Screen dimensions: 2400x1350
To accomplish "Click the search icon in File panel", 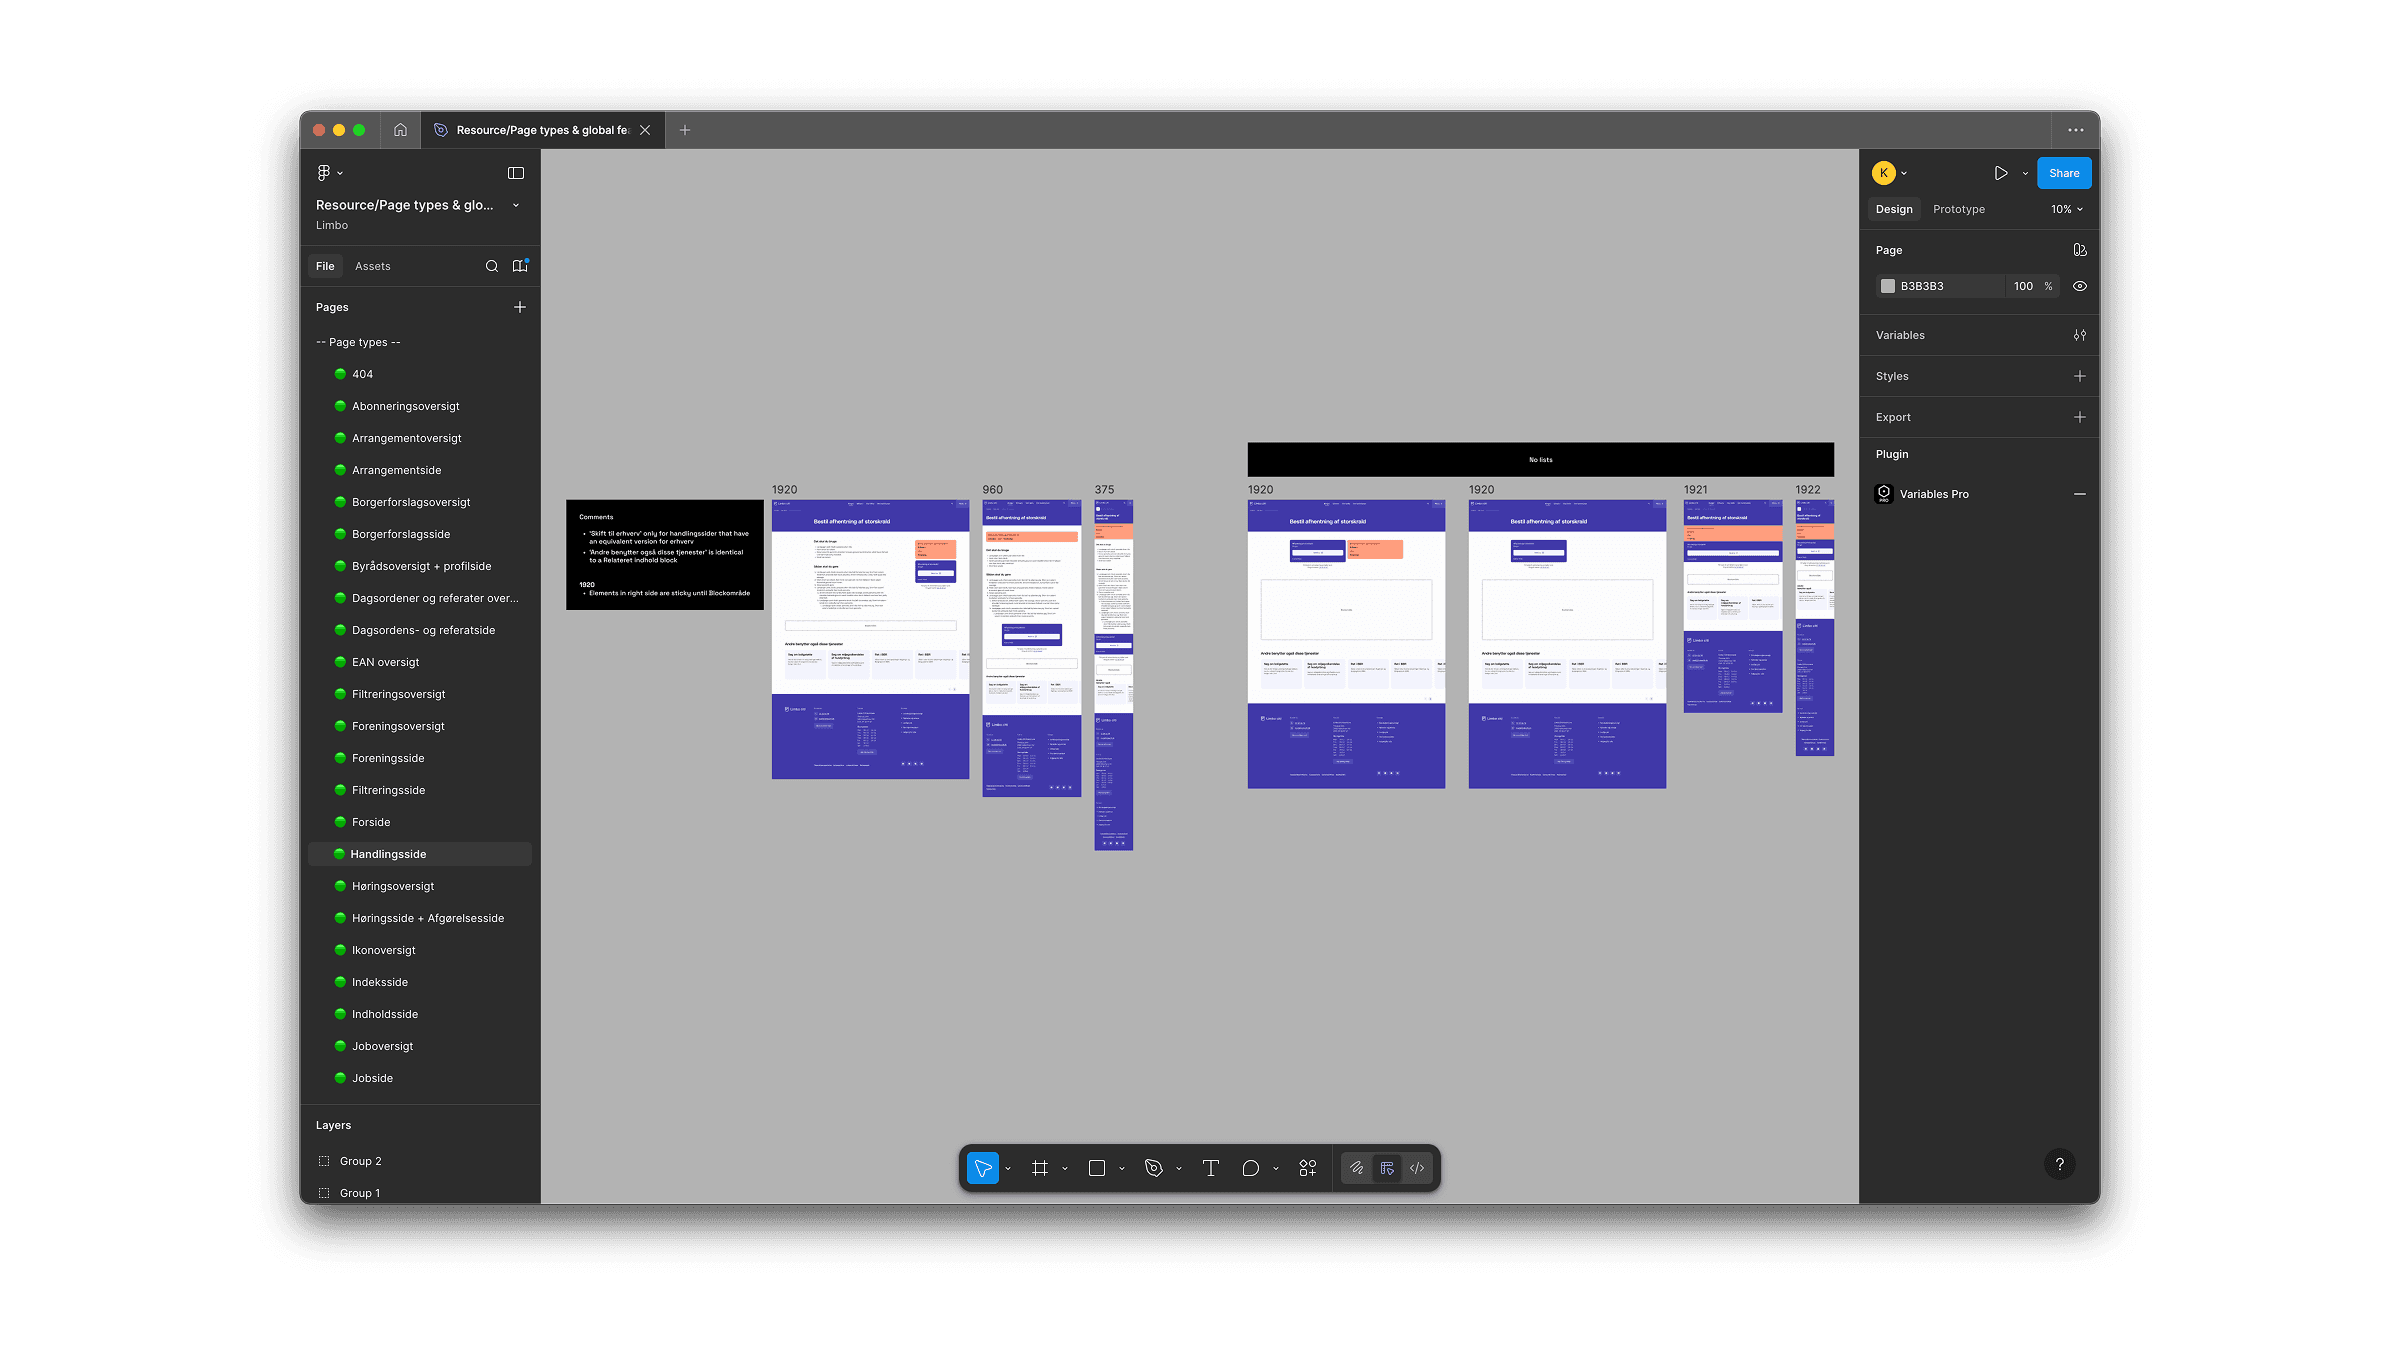I will click(x=491, y=266).
